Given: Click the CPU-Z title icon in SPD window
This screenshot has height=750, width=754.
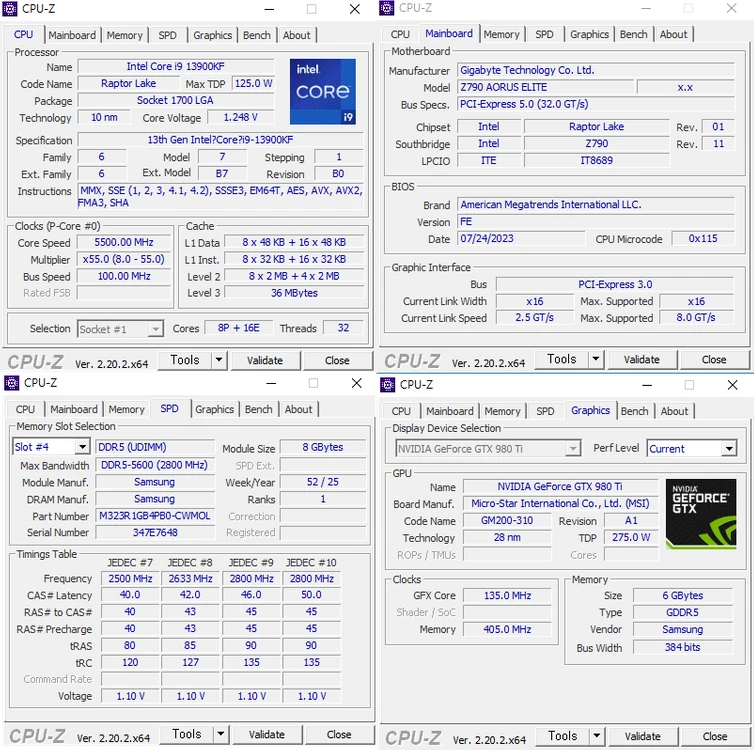Looking at the screenshot, I should point(12,383).
